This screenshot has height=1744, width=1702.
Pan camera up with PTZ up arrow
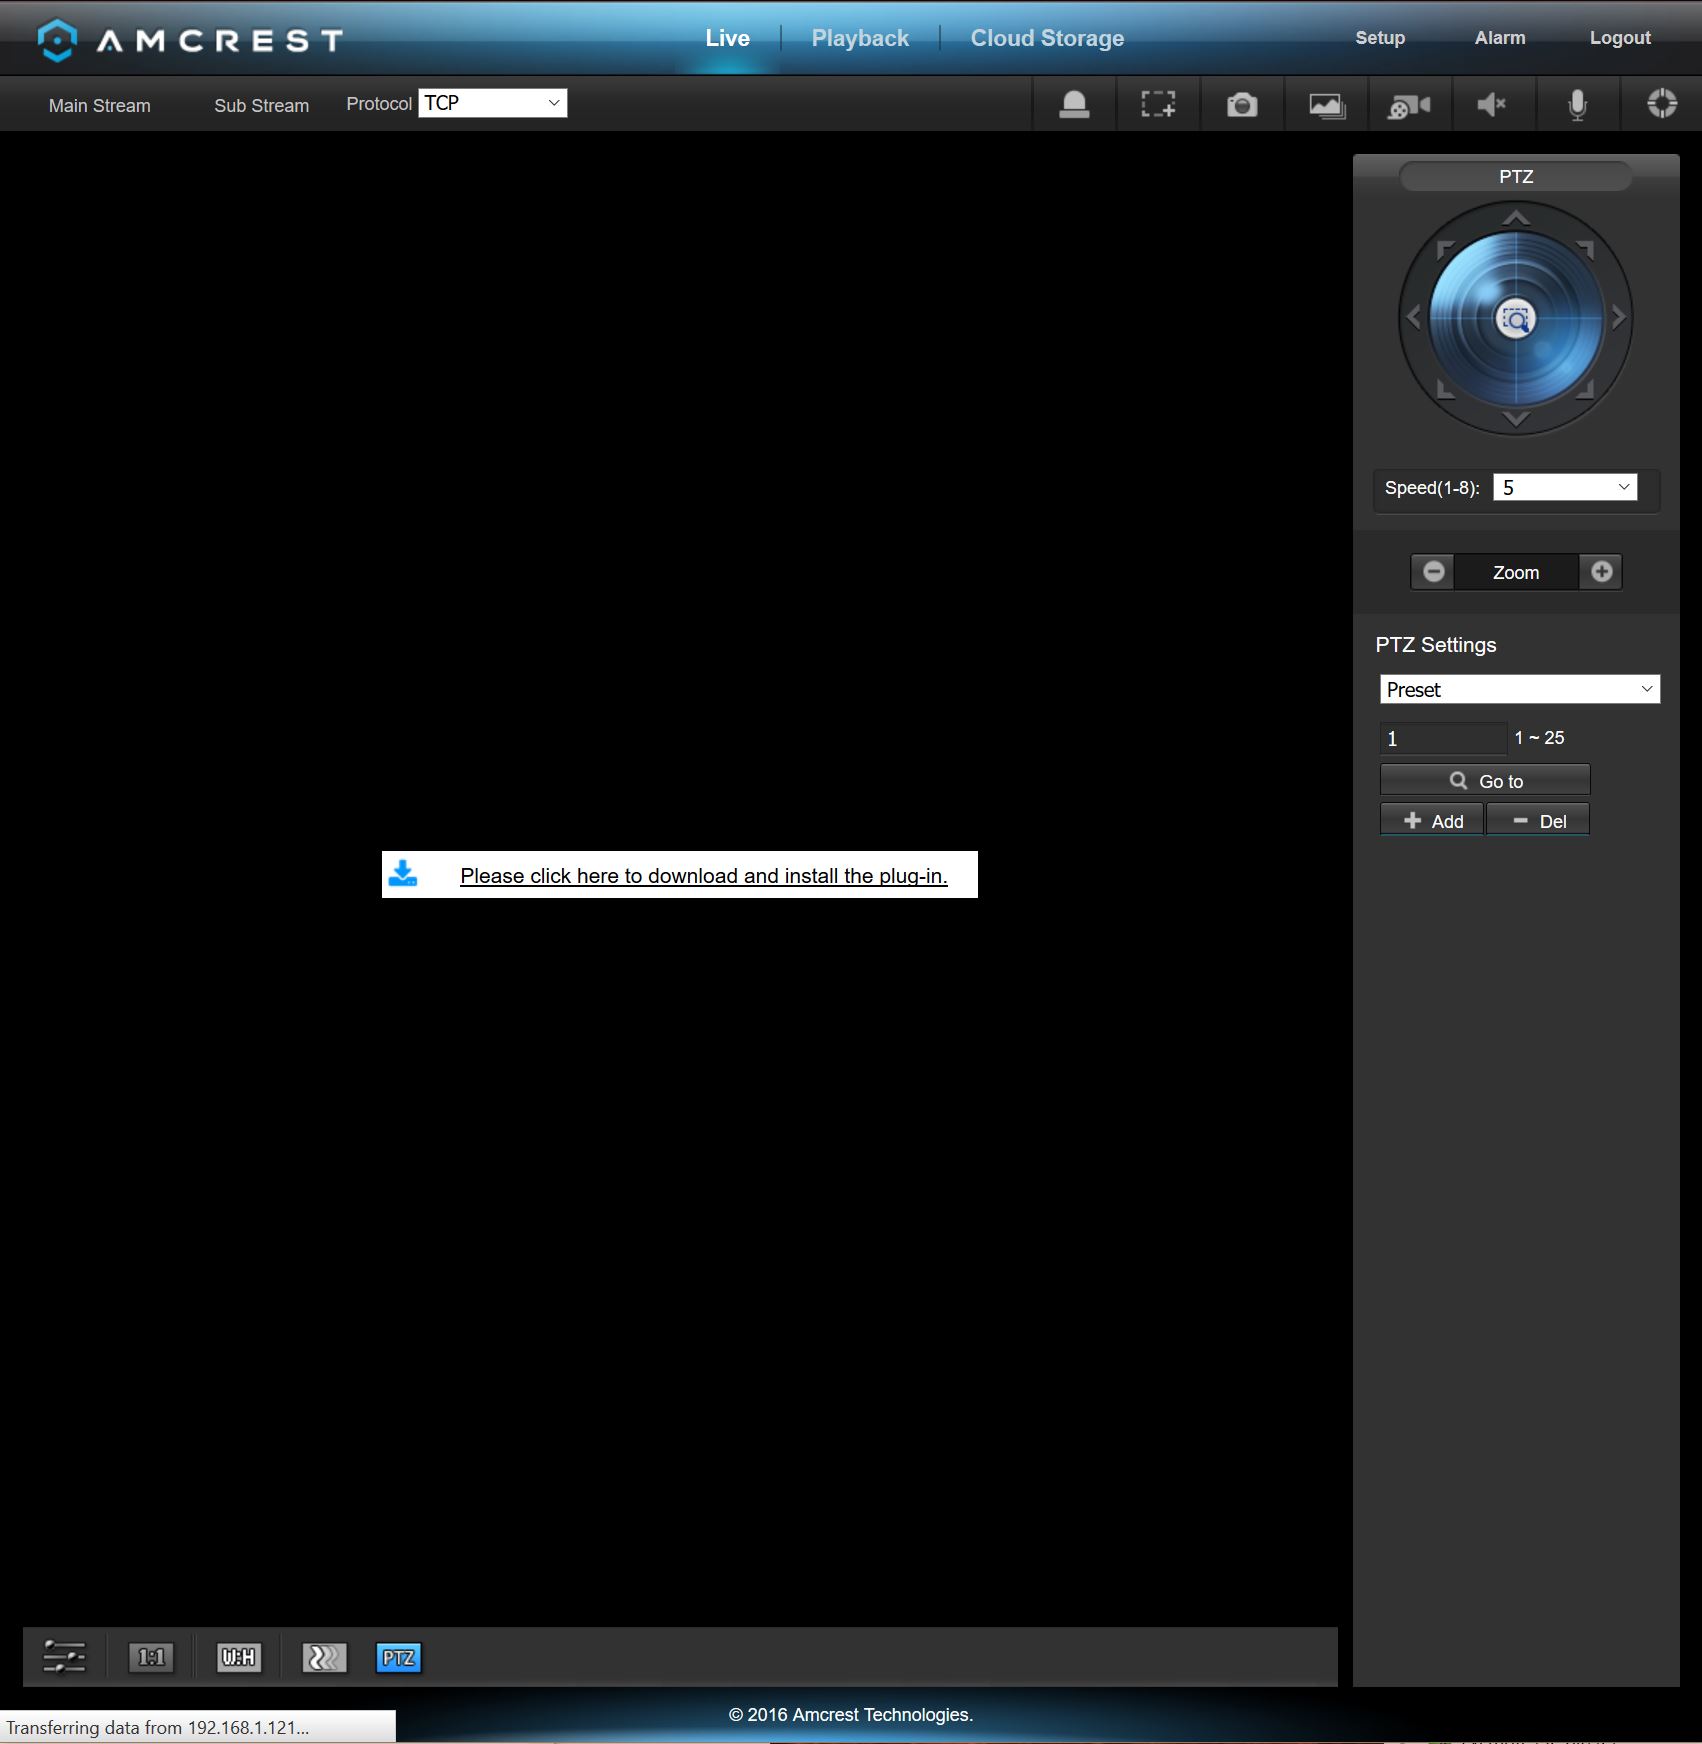point(1516,217)
